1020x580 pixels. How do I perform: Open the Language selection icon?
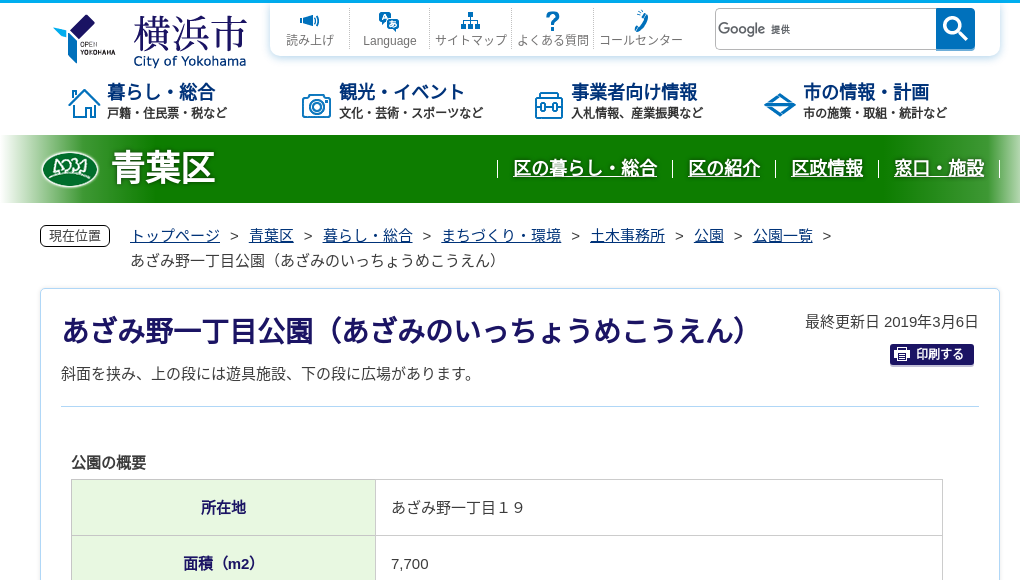389,20
